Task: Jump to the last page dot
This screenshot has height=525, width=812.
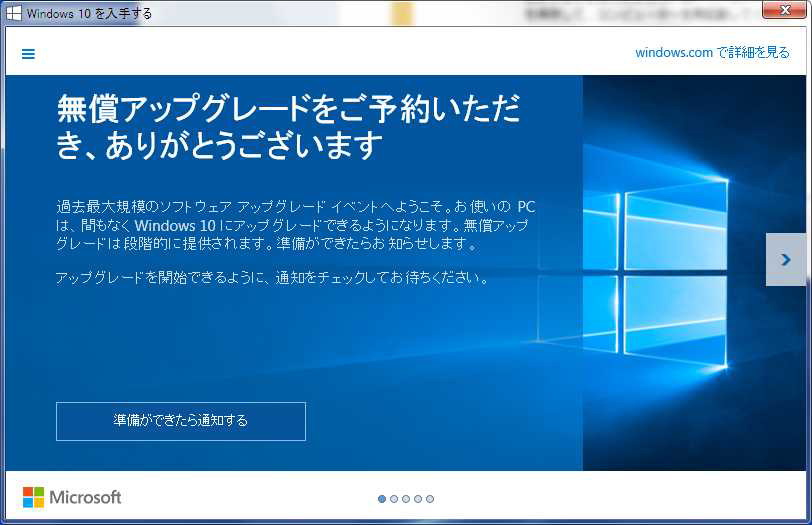Action: (x=430, y=498)
